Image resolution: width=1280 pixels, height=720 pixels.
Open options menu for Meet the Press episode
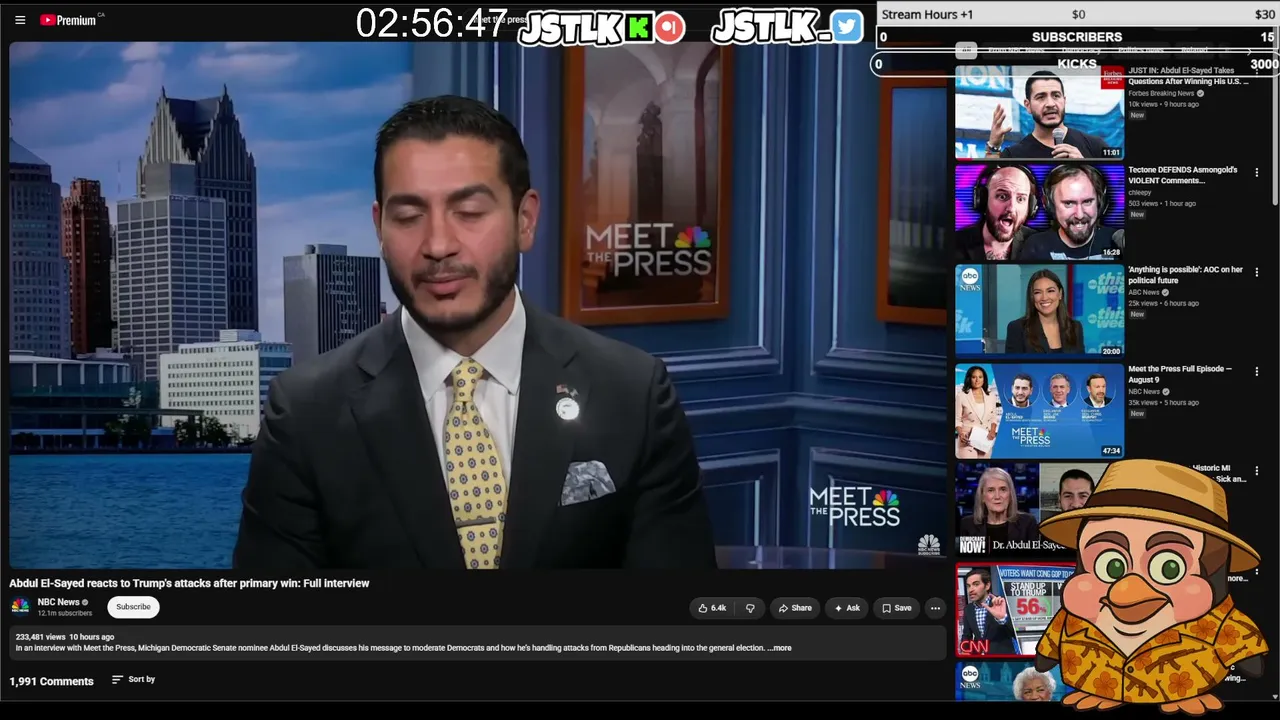[1257, 371]
